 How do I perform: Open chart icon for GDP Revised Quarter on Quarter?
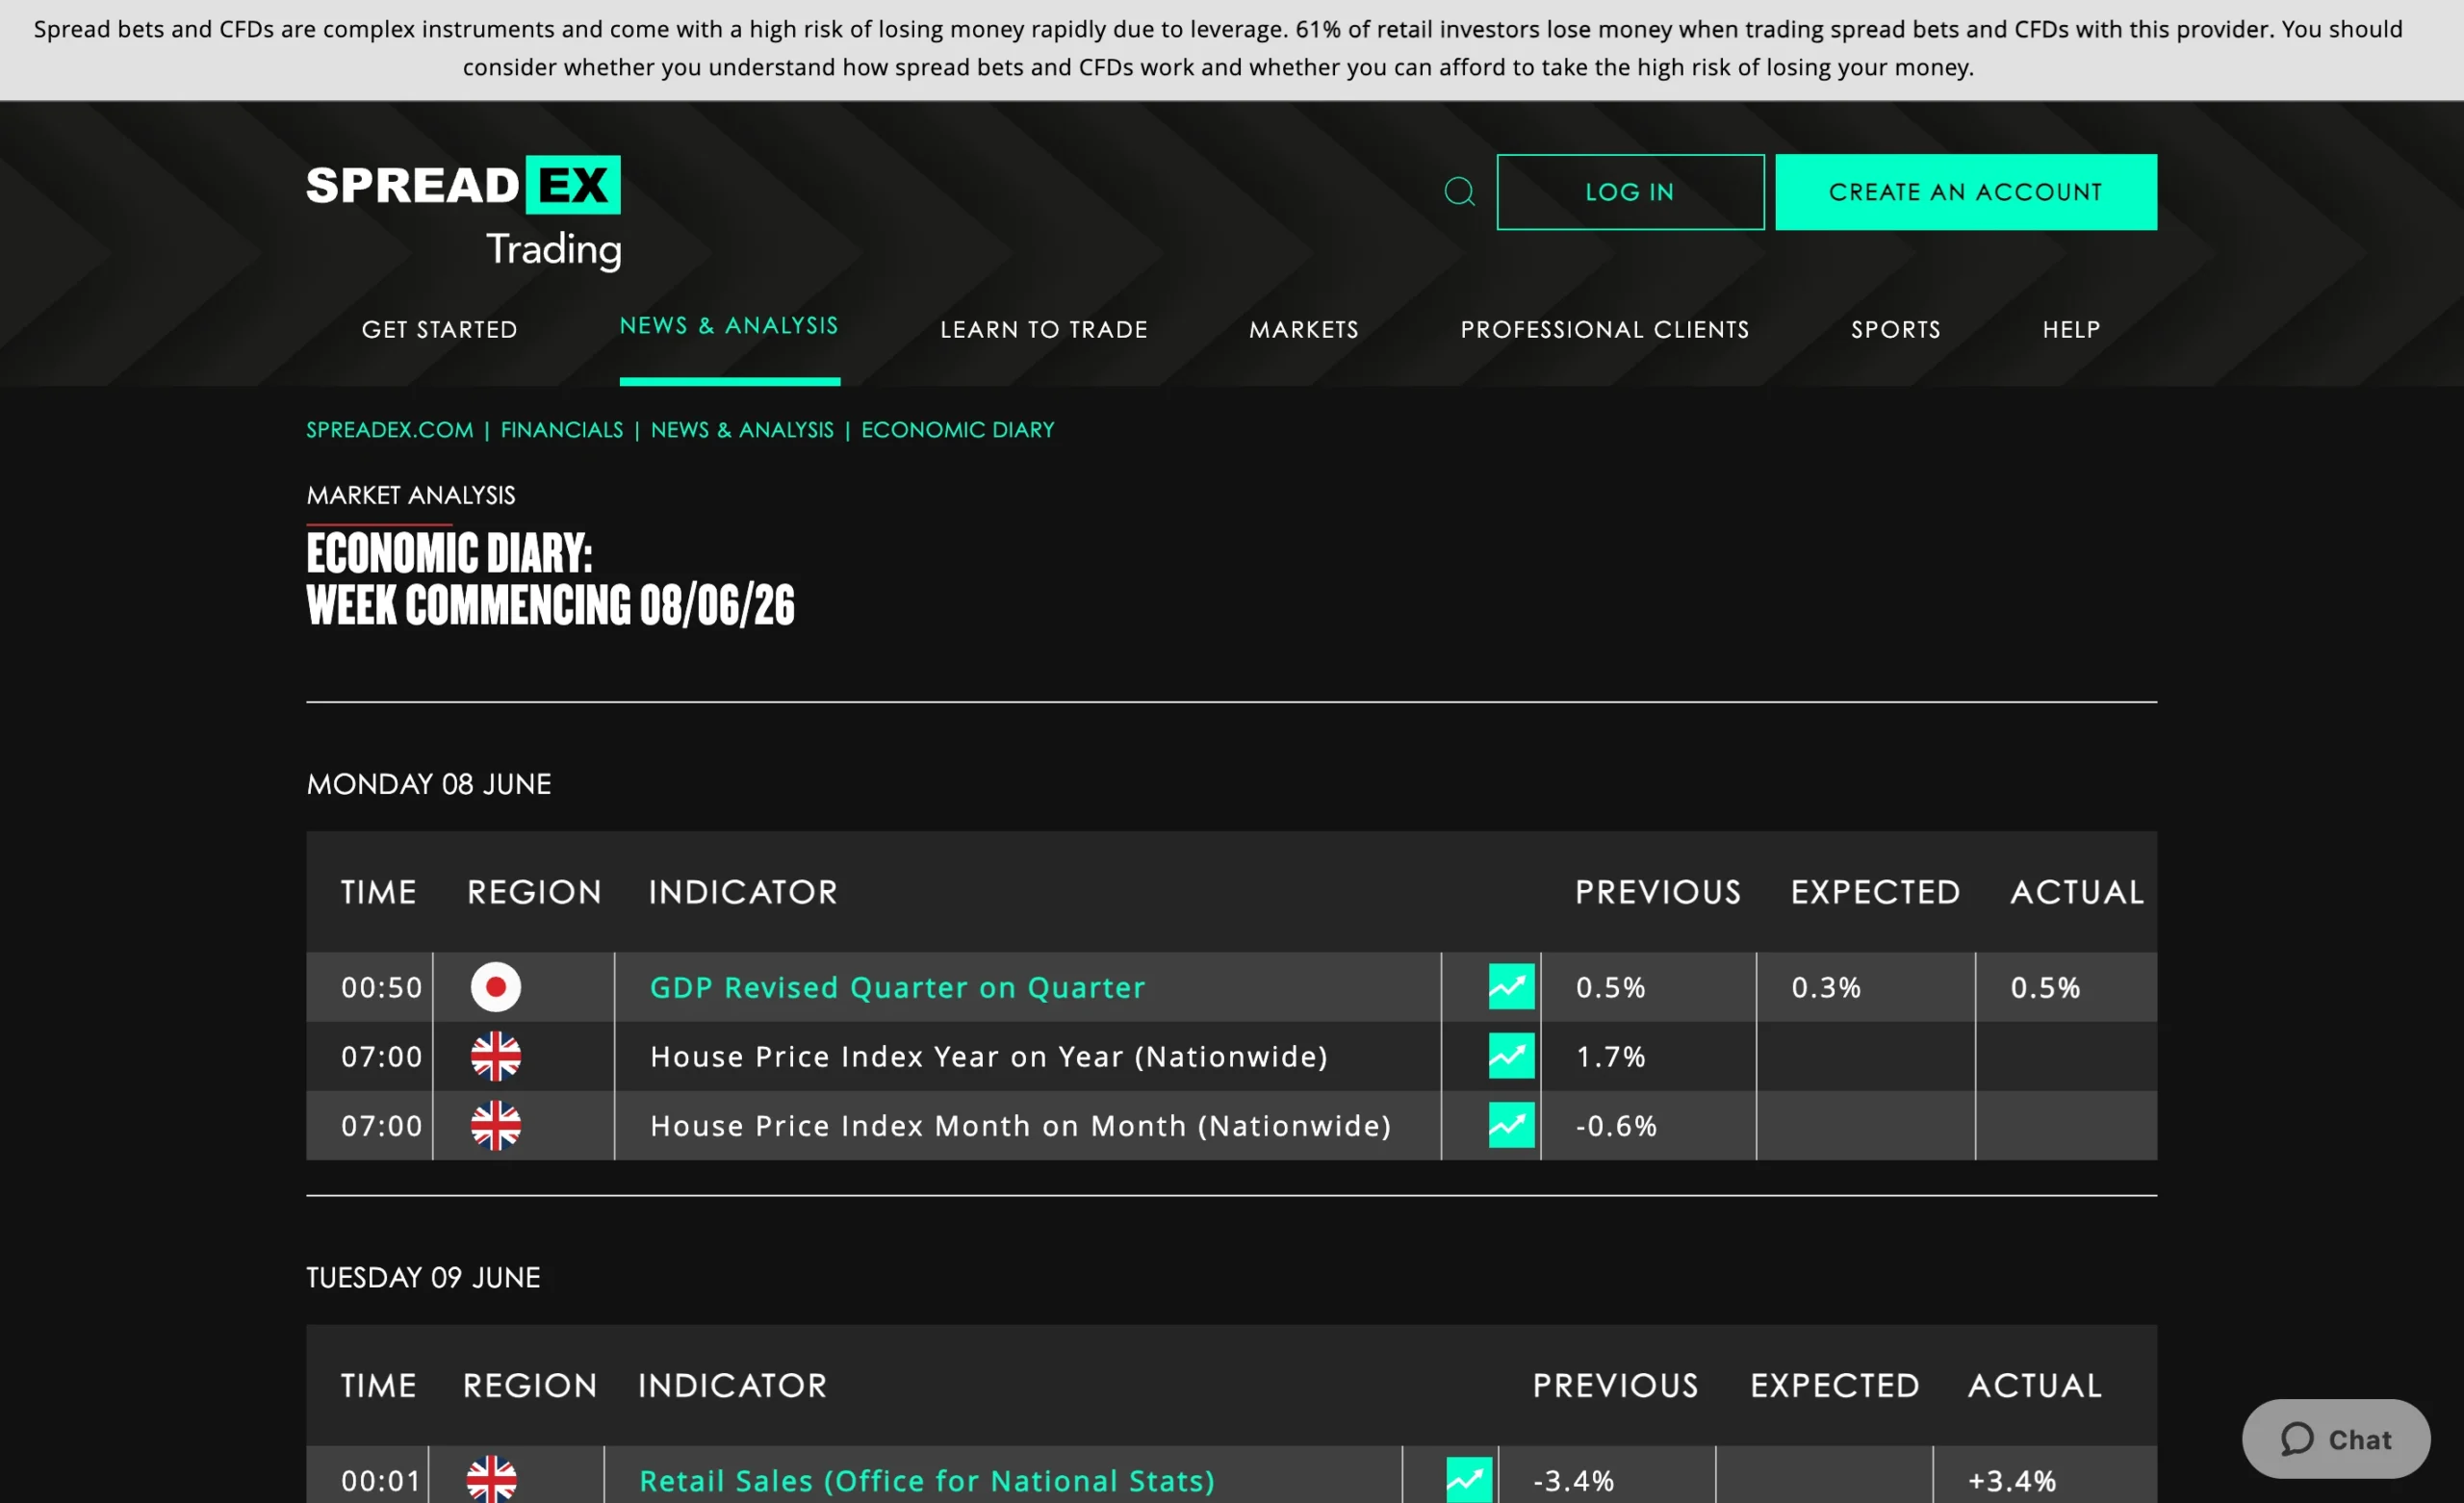coord(1511,987)
